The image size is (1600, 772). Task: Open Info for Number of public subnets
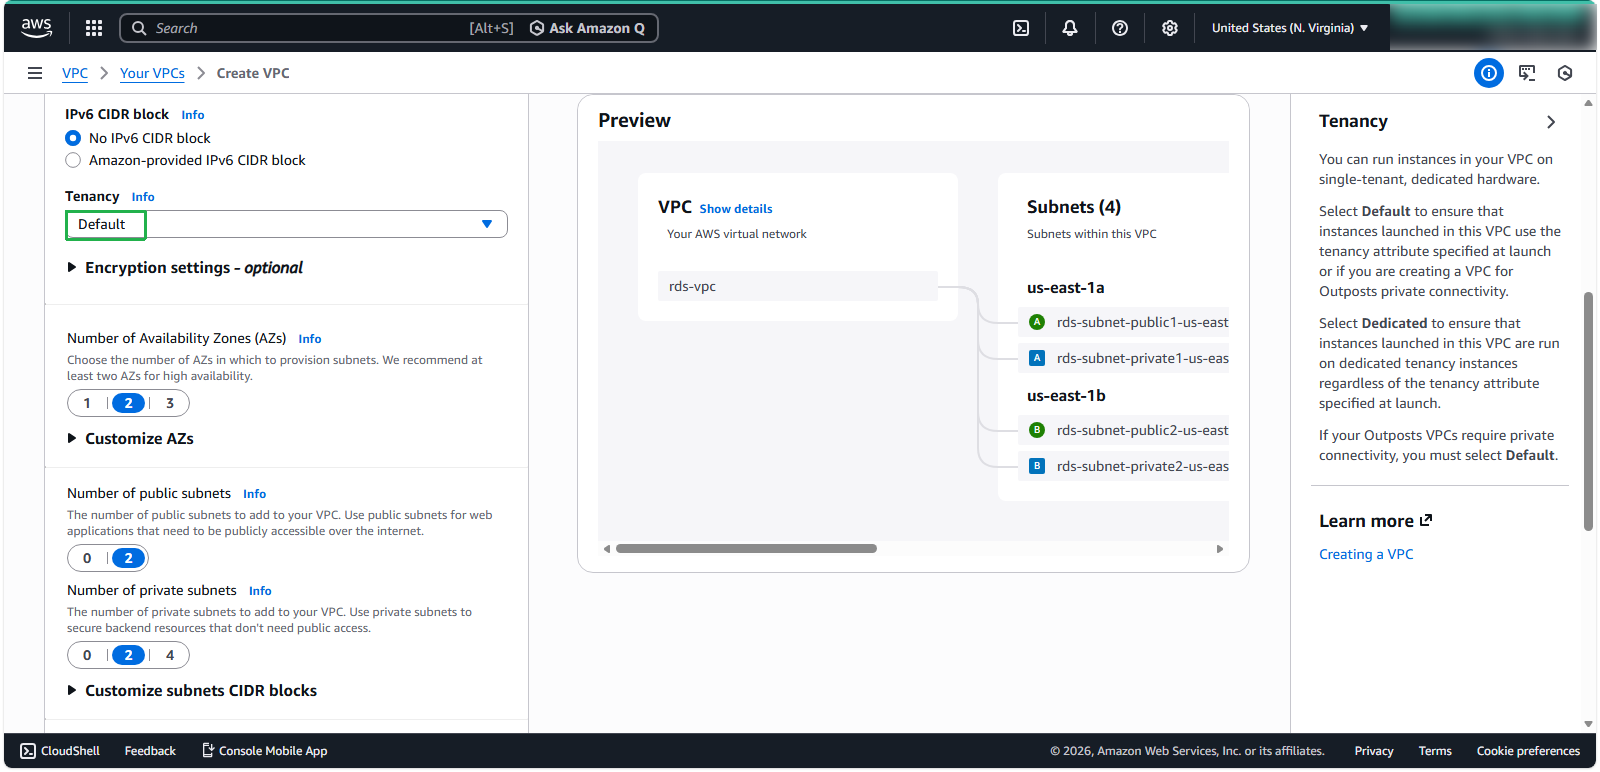pyautogui.click(x=255, y=494)
